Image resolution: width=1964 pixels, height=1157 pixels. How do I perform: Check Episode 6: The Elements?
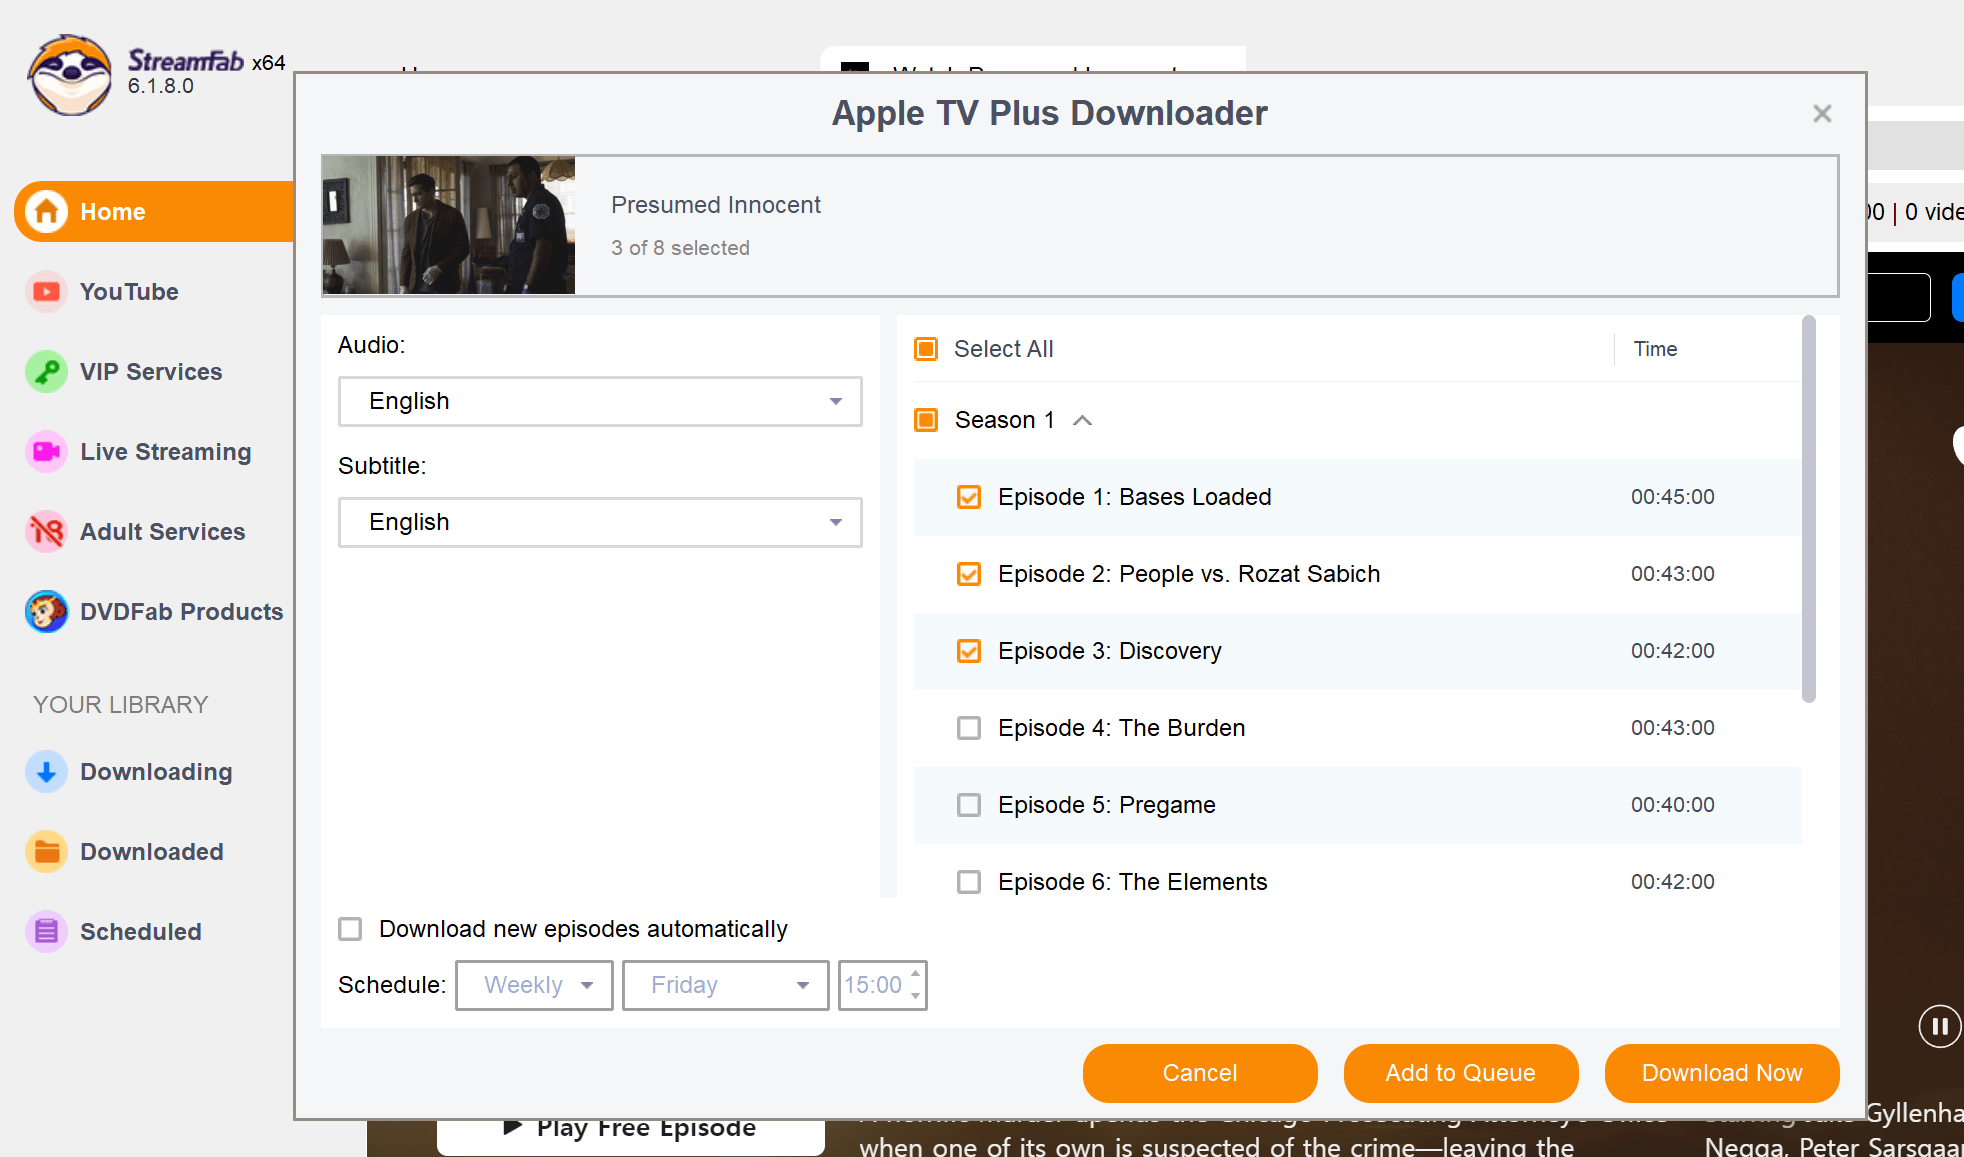point(969,882)
